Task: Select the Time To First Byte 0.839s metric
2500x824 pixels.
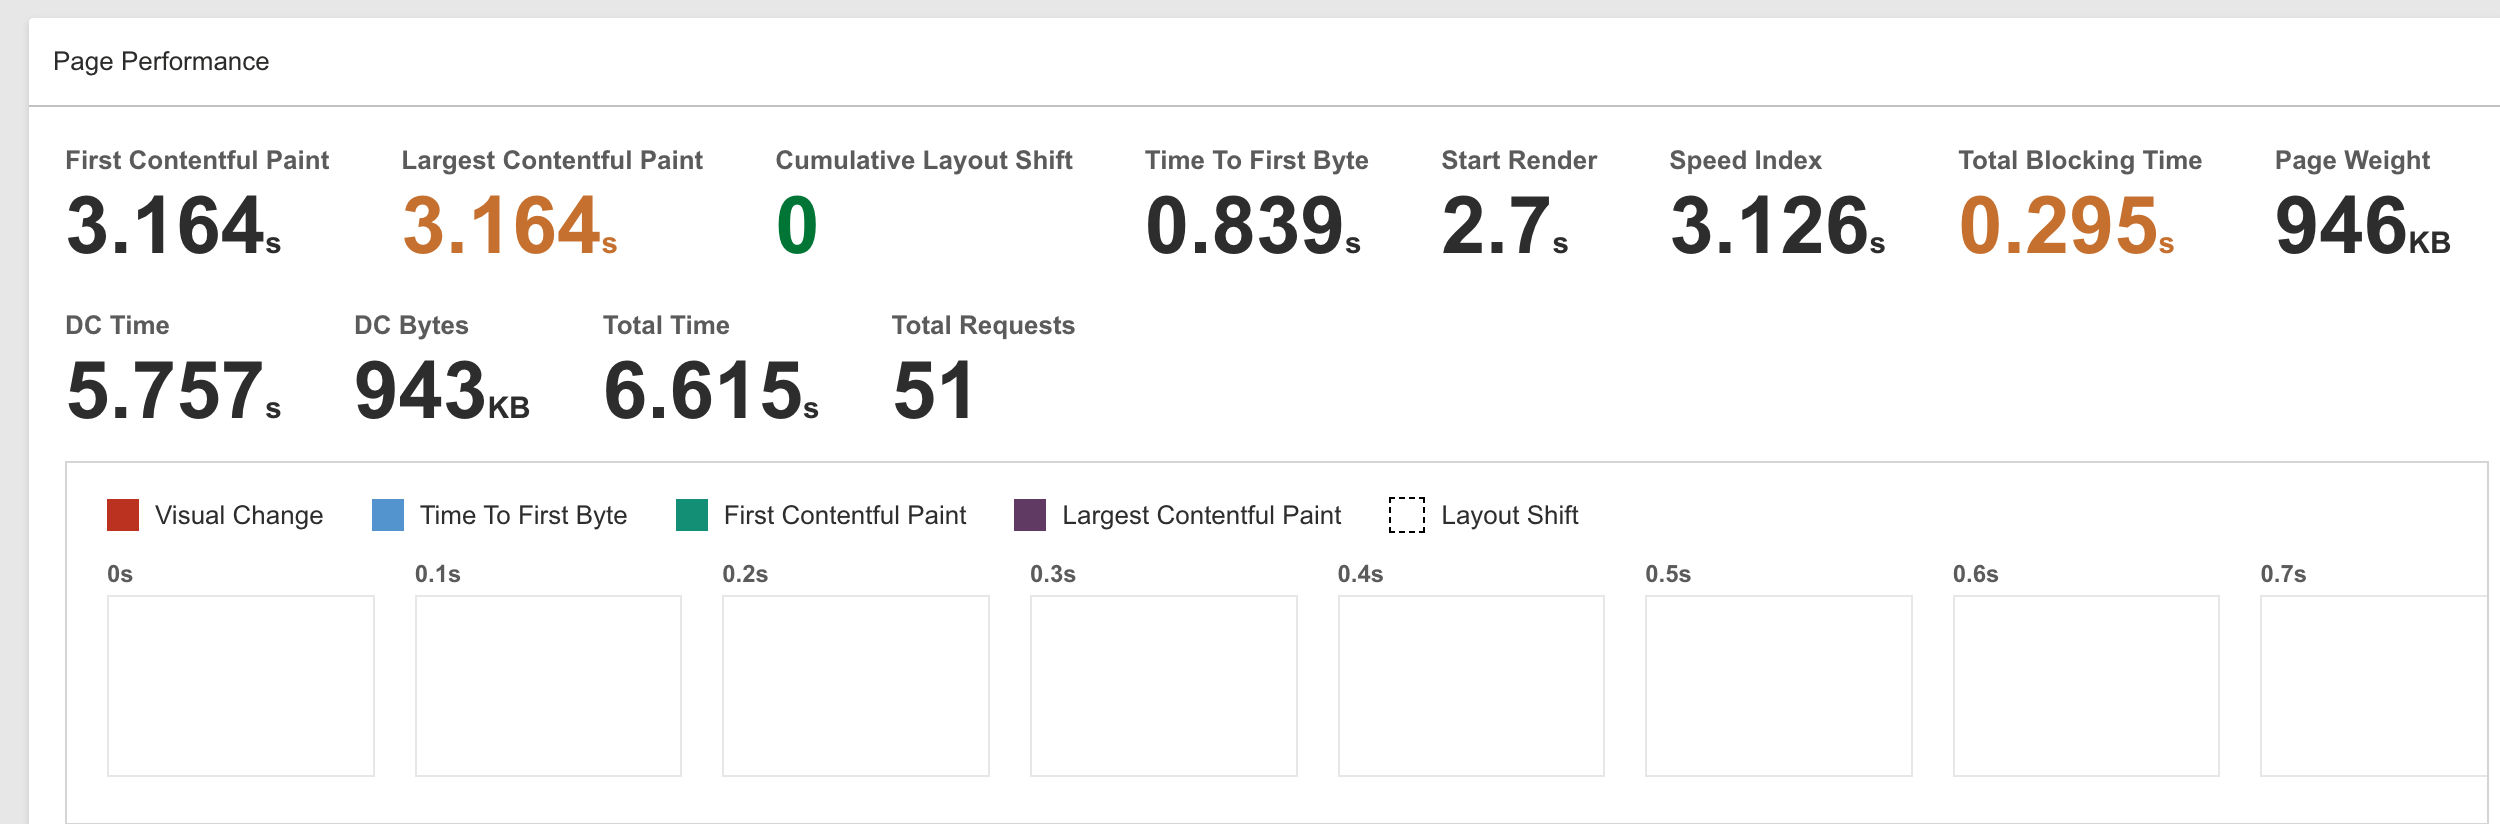Action: click(1252, 226)
